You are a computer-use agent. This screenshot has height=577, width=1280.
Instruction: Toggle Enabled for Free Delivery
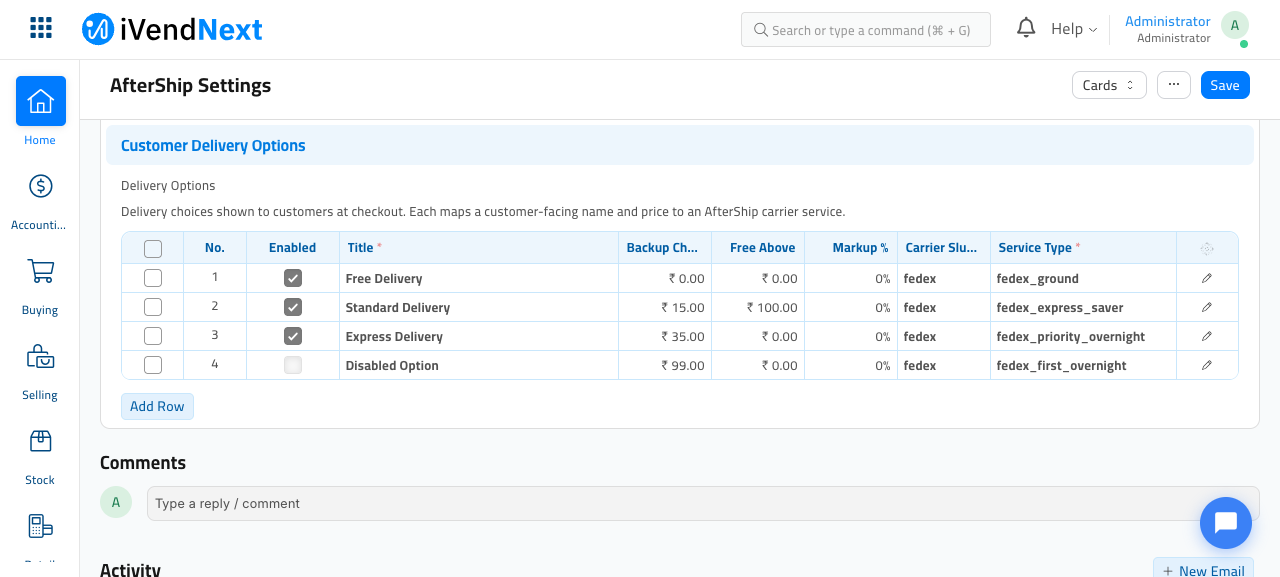click(293, 278)
